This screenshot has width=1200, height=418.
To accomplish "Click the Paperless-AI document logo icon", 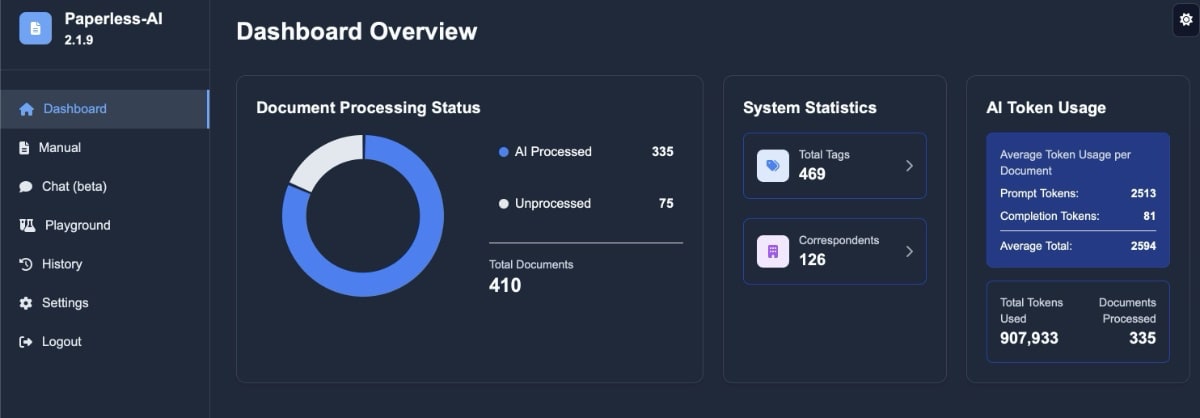I will click(x=36, y=28).
